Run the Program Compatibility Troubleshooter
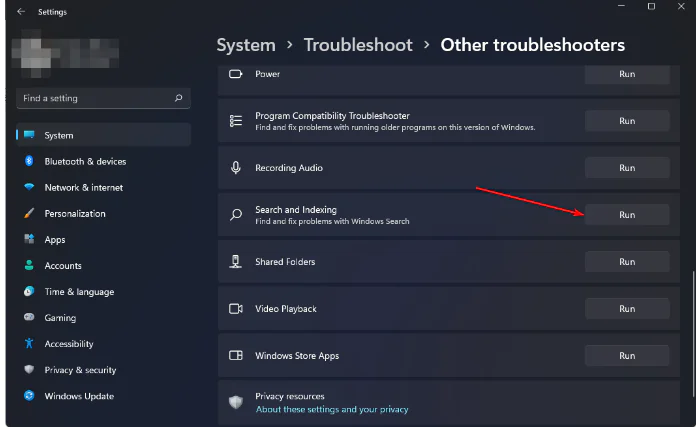Screen dimensions: 696x427 (627, 121)
